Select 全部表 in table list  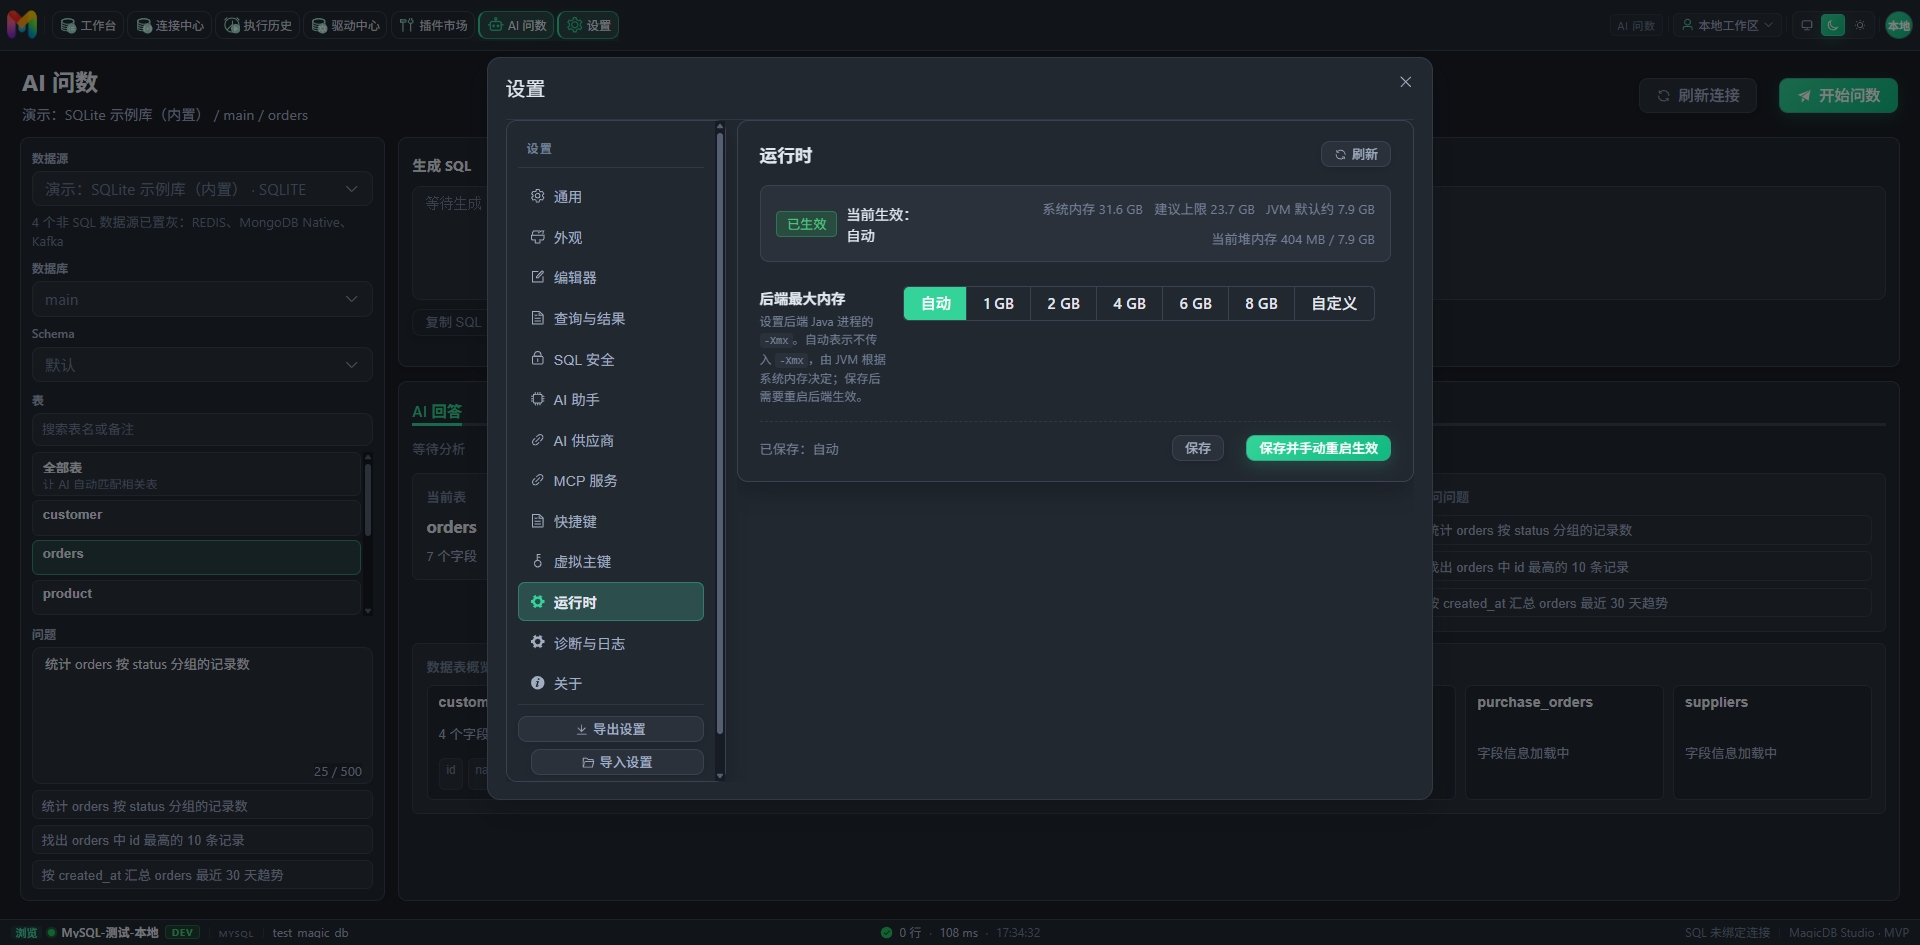click(196, 475)
